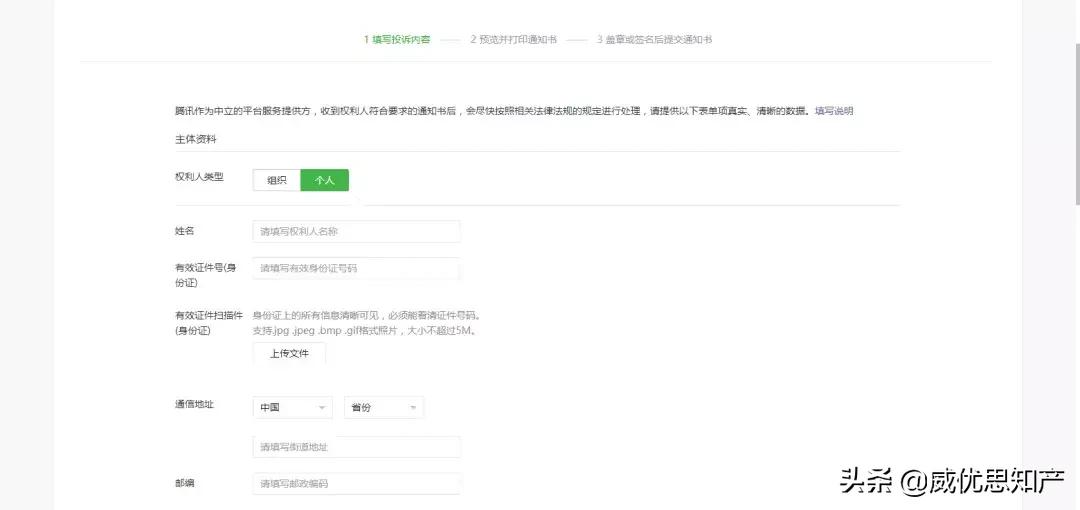Screen dimensions: 1080x510
Task: Click the 邮编 postal code field
Action: (x=356, y=484)
